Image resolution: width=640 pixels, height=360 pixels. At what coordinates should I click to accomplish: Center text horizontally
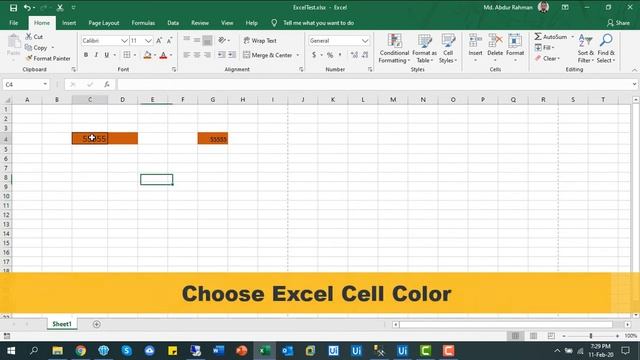point(197,55)
